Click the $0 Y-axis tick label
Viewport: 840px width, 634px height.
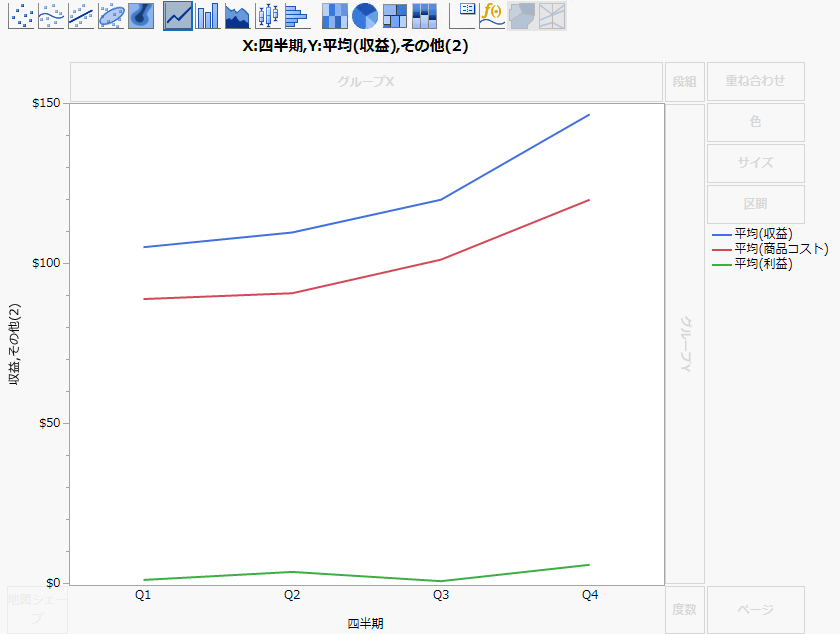(53, 583)
